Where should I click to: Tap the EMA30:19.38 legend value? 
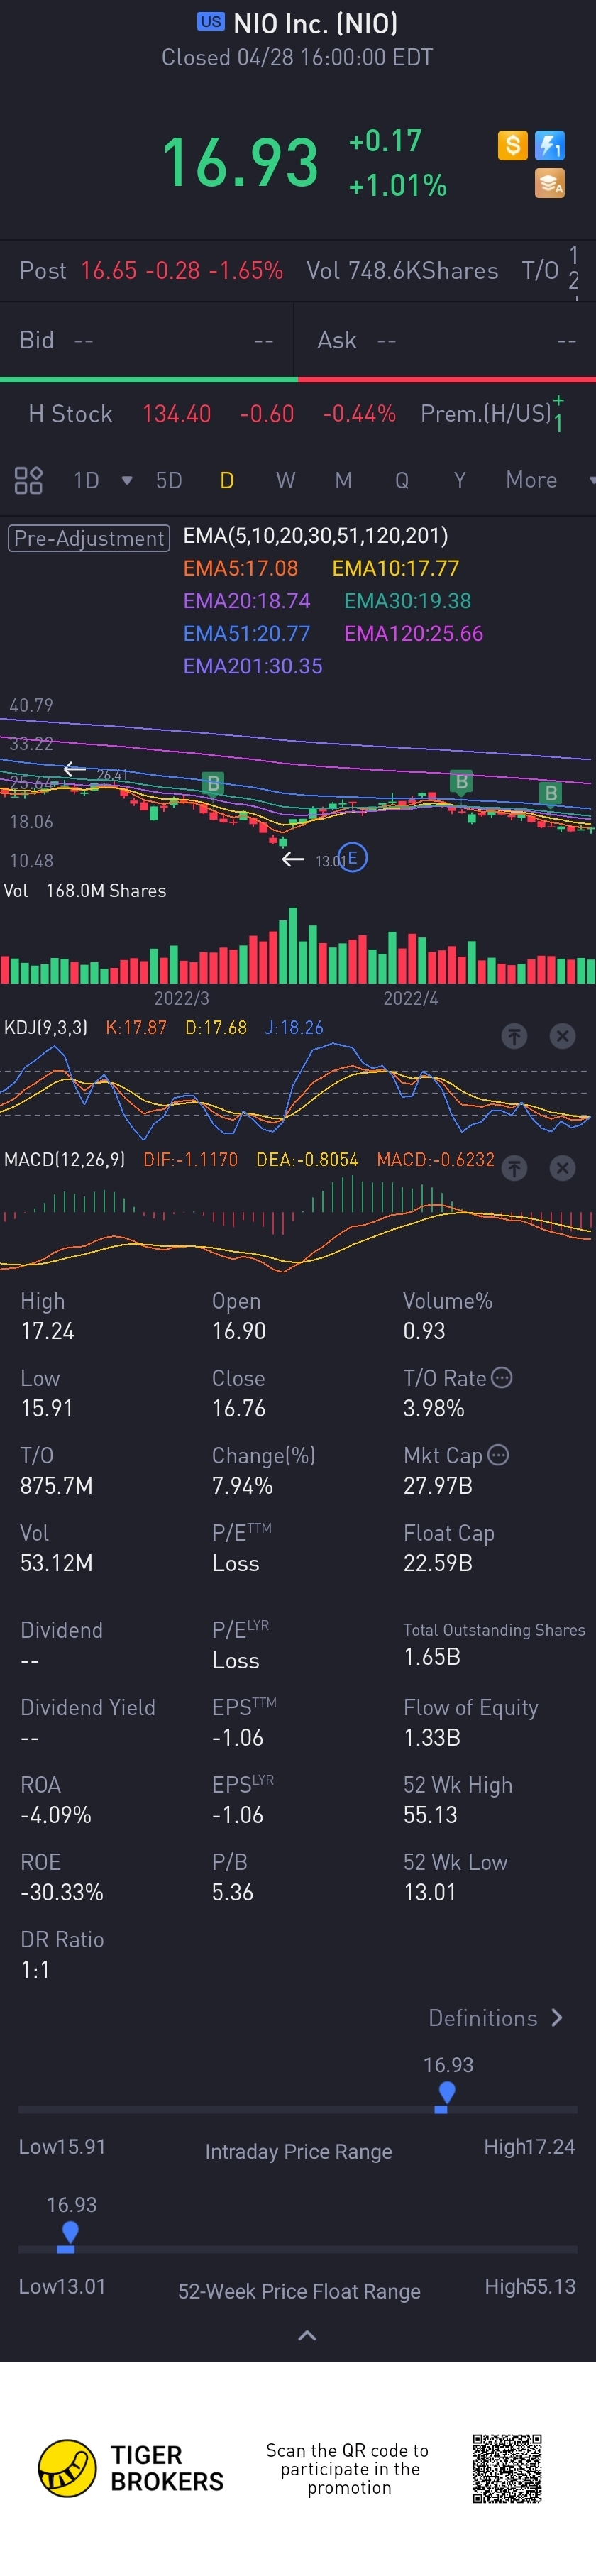(408, 601)
